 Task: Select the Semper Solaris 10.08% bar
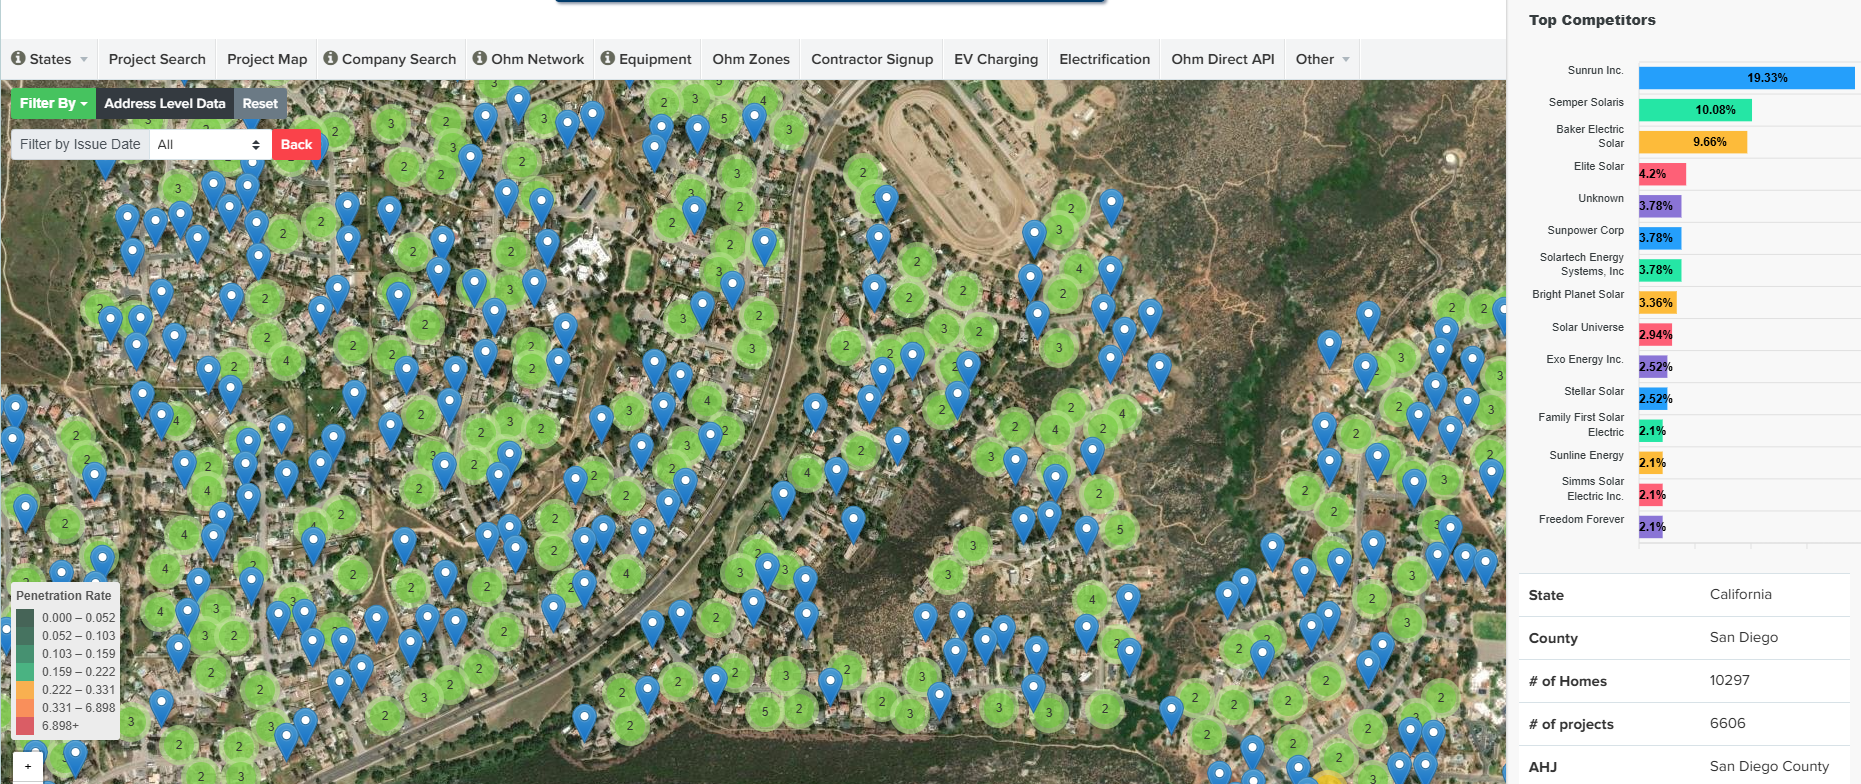coord(1695,110)
